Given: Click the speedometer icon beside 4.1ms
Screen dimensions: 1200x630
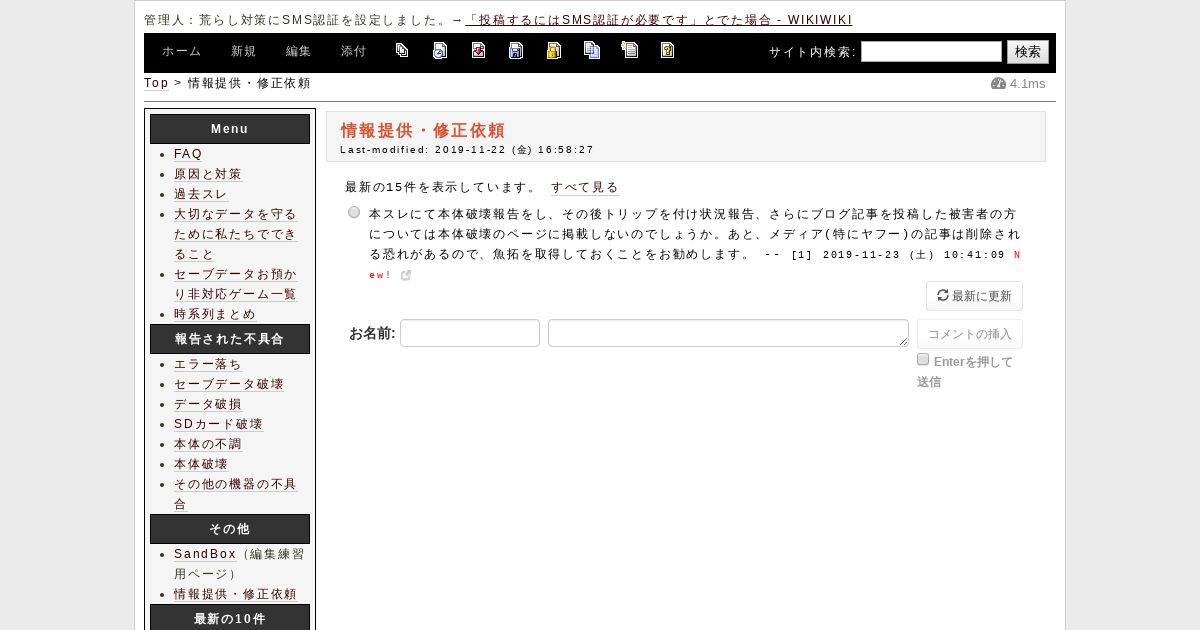Looking at the screenshot, I should 998,84.
